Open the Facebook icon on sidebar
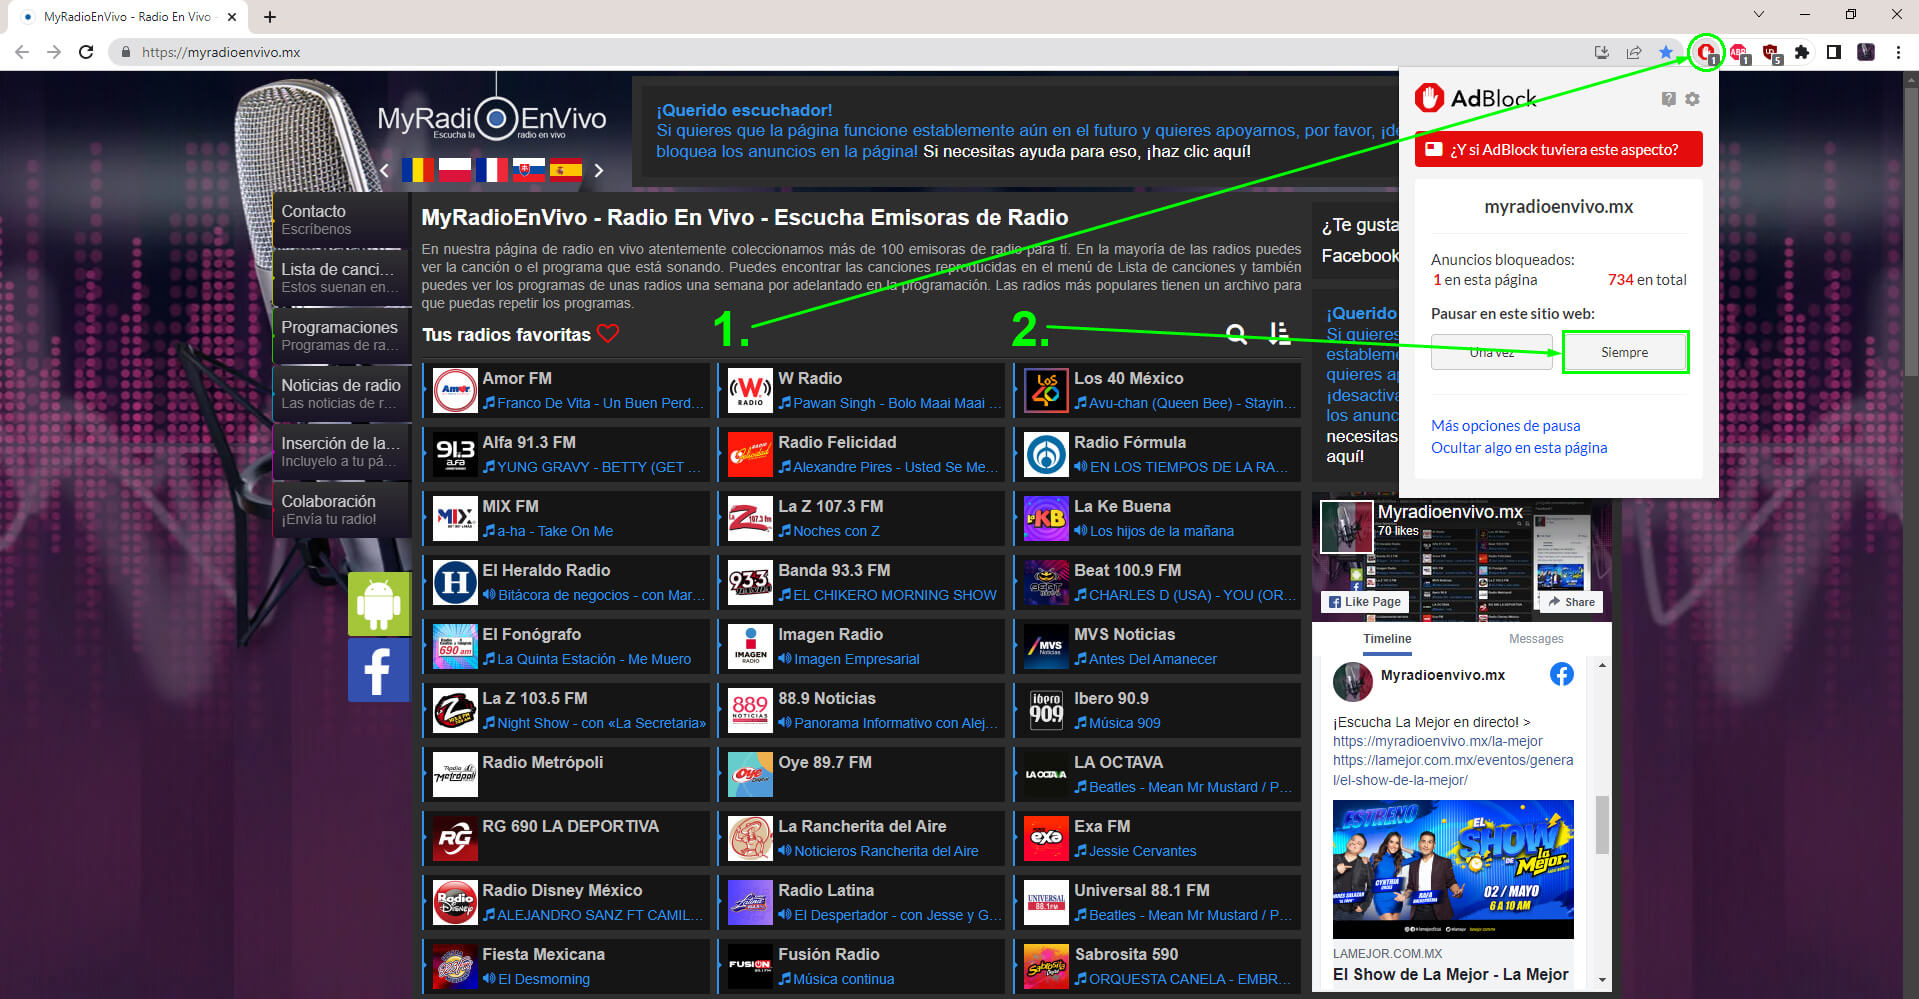 pyautogui.click(x=379, y=670)
